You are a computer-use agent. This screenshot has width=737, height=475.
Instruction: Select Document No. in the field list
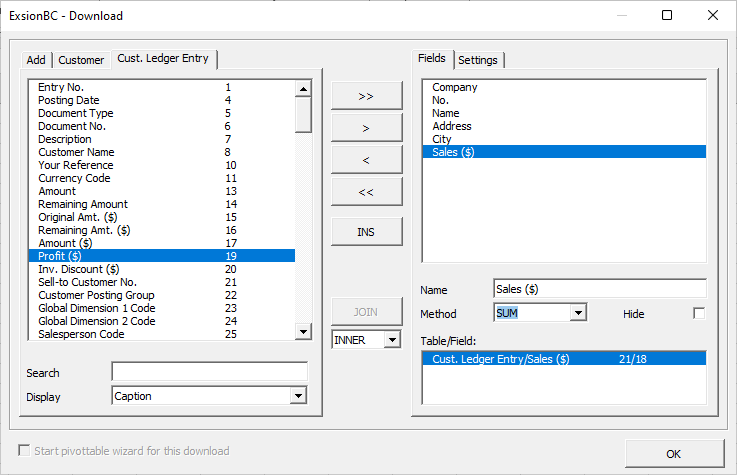[x=161, y=126]
